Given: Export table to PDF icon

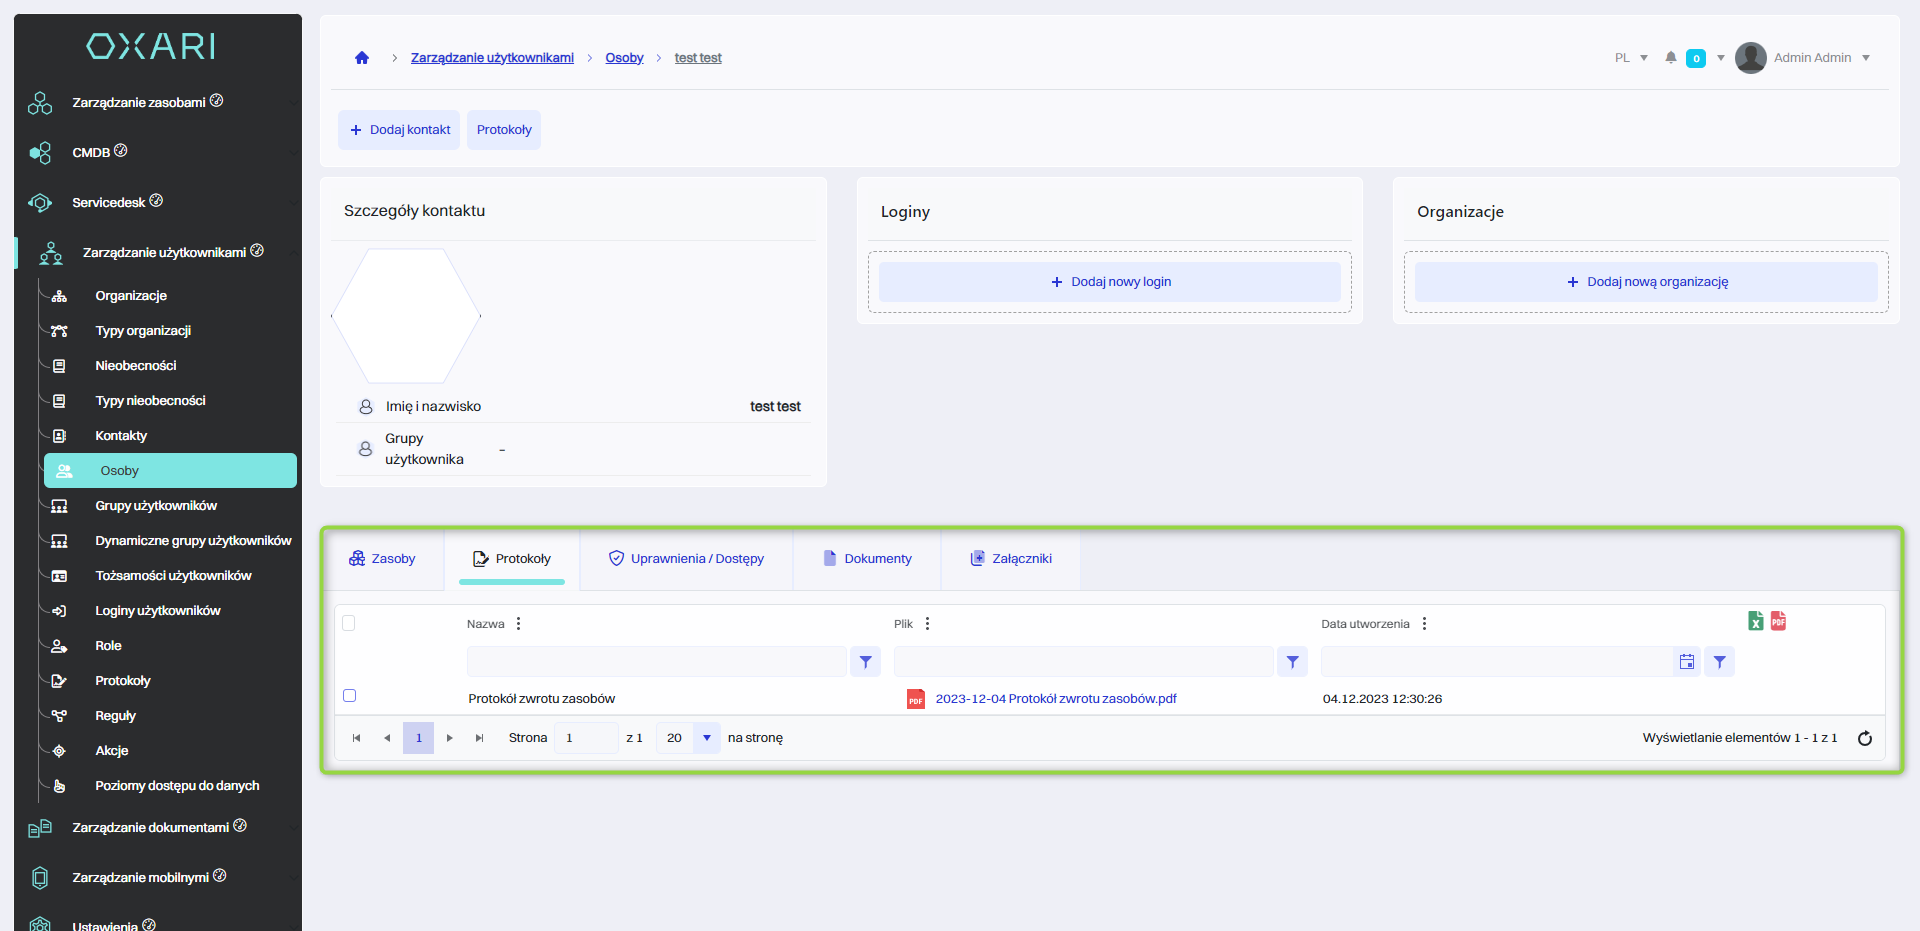Looking at the screenshot, I should [x=1778, y=621].
